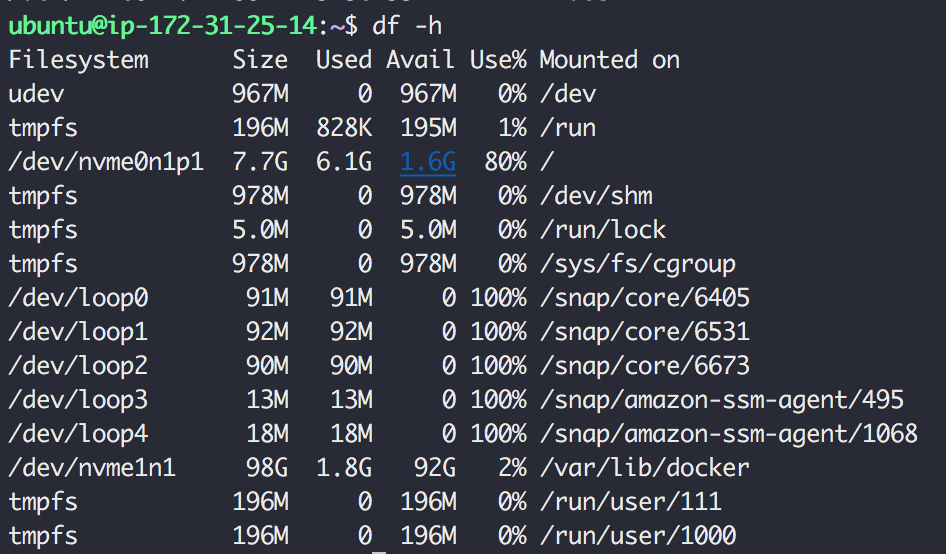Click the 98G size value
Image resolution: width=946 pixels, height=554 pixels.
[267, 468]
